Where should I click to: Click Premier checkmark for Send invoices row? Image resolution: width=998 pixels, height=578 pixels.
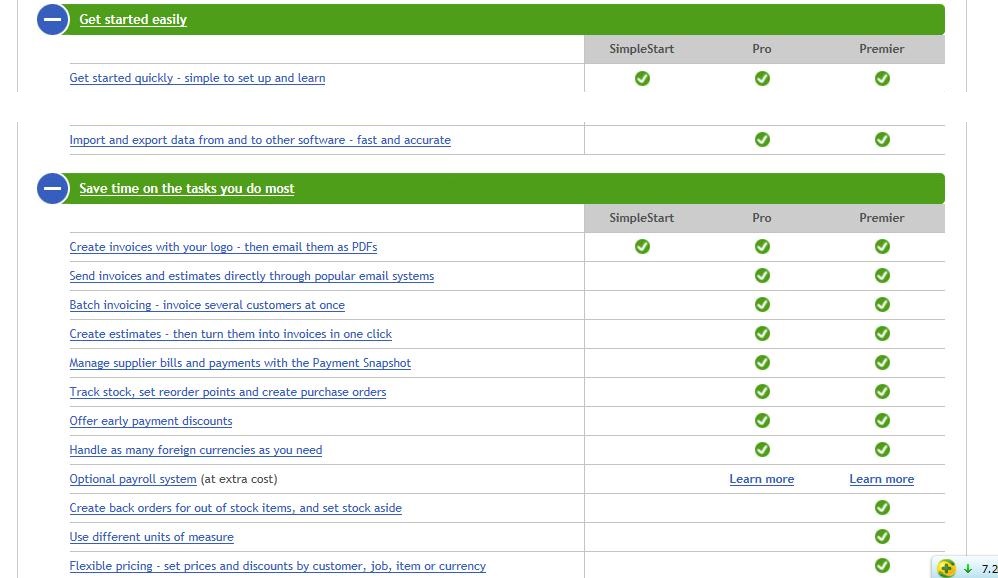click(x=882, y=276)
